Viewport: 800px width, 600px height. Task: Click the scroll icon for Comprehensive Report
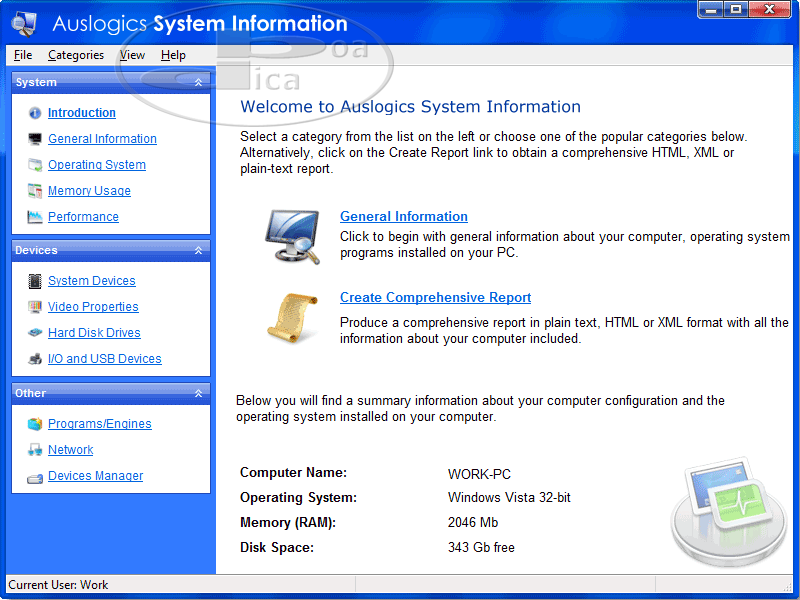click(x=292, y=316)
